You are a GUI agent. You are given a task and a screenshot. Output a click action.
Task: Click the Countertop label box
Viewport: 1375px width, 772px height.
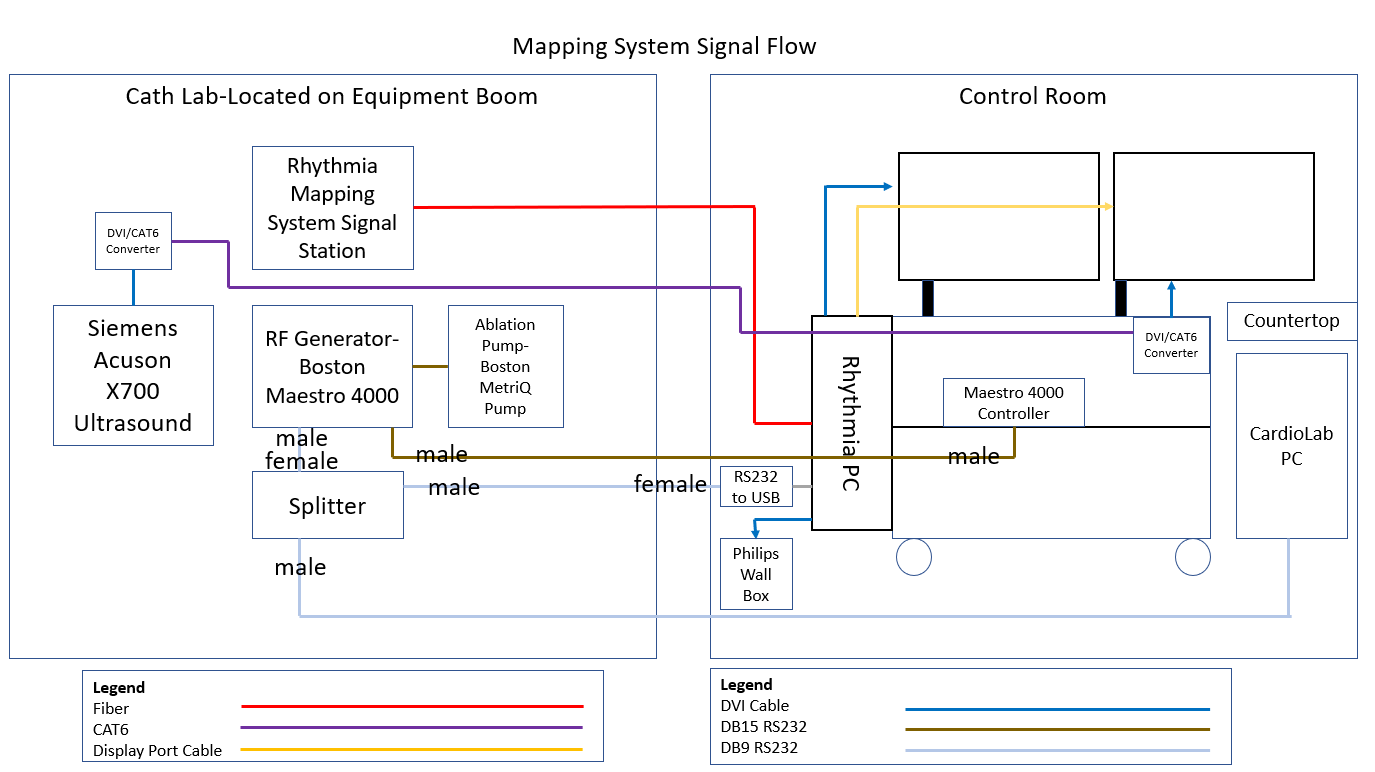coord(1291,320)
